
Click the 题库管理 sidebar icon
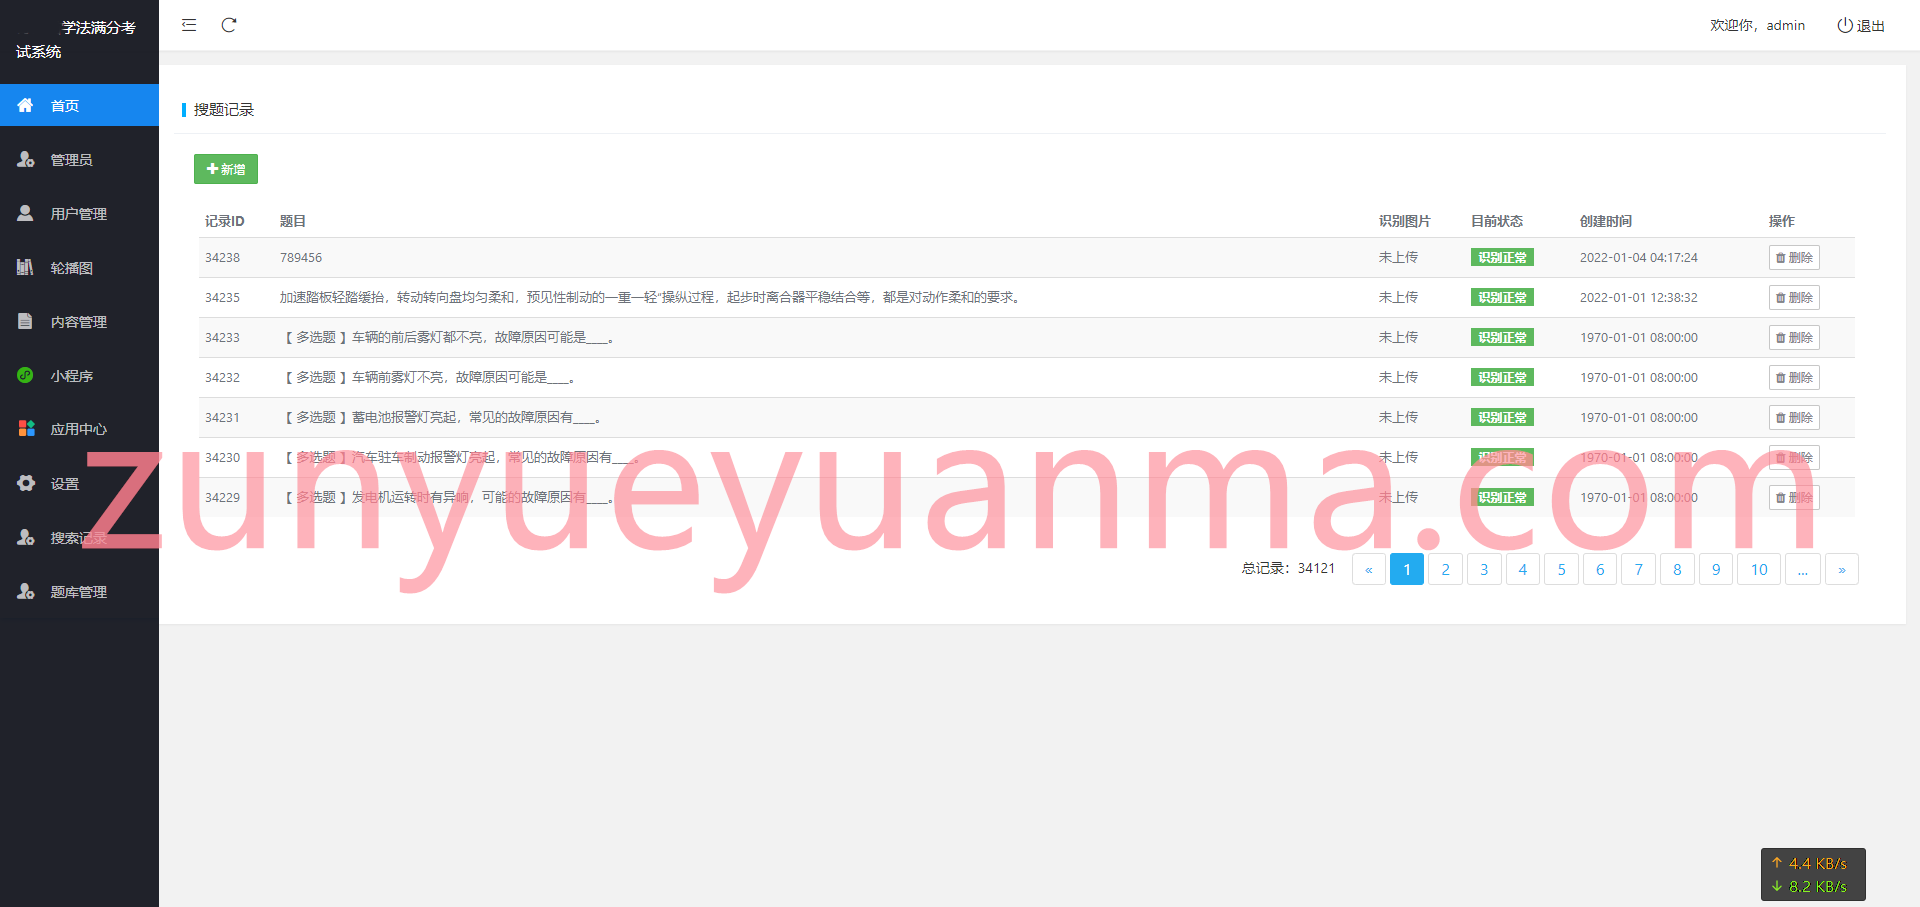click(26, 591)
